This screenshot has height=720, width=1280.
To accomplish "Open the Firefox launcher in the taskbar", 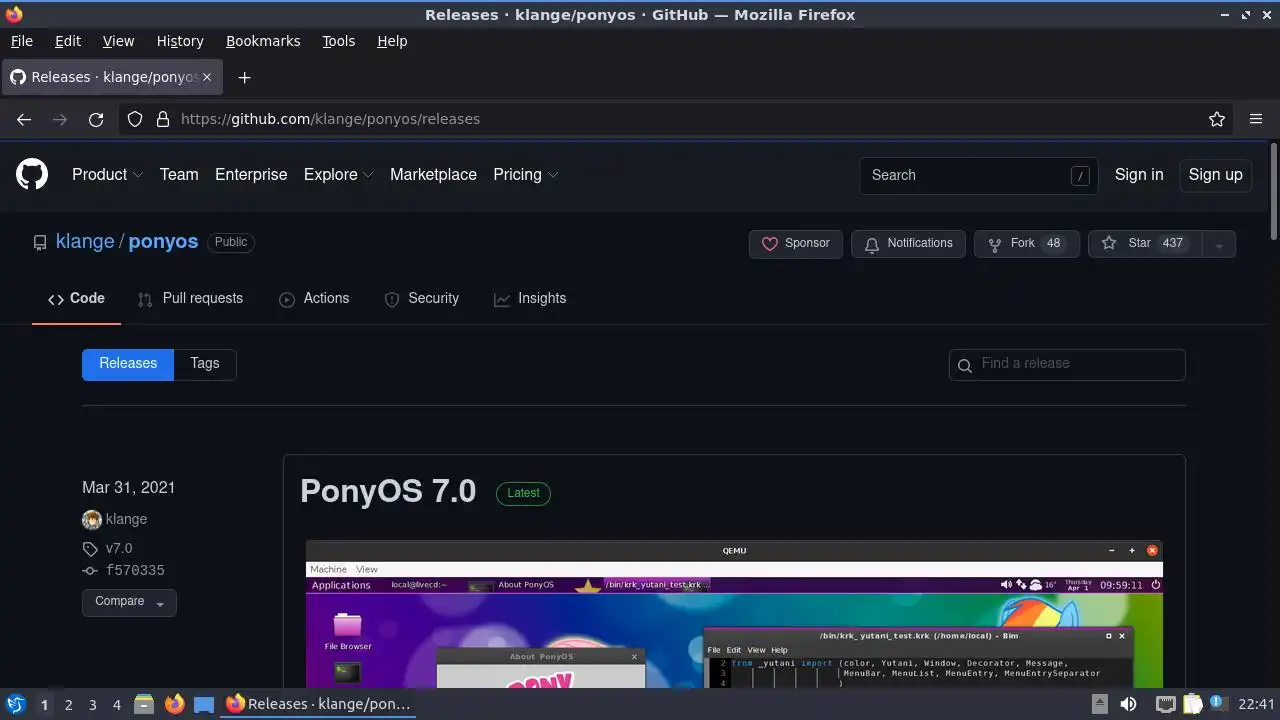I will pyautogui.click(x=174, y=704).
